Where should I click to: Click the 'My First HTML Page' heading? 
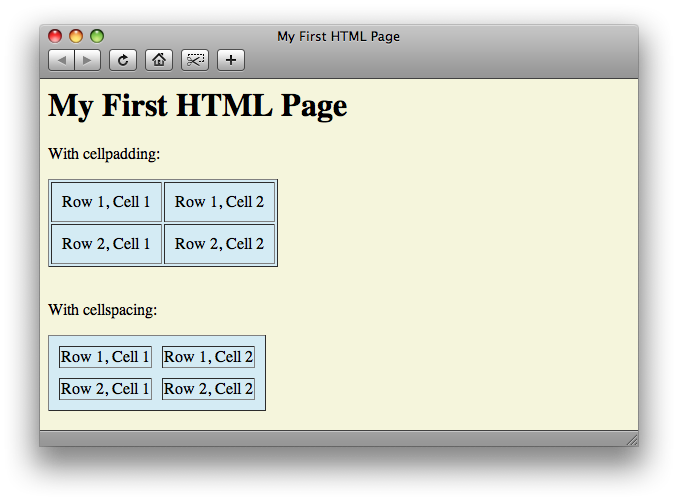point(198,105)
